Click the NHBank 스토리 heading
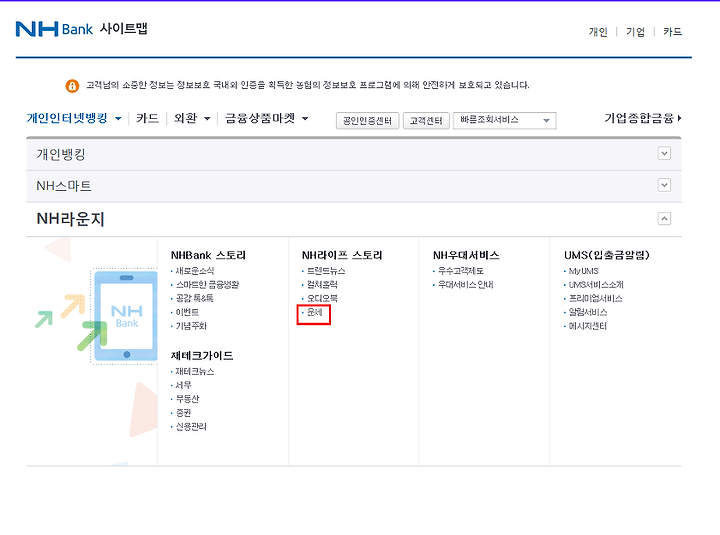The height and width of the screenshot is (535, 720). 208,255
